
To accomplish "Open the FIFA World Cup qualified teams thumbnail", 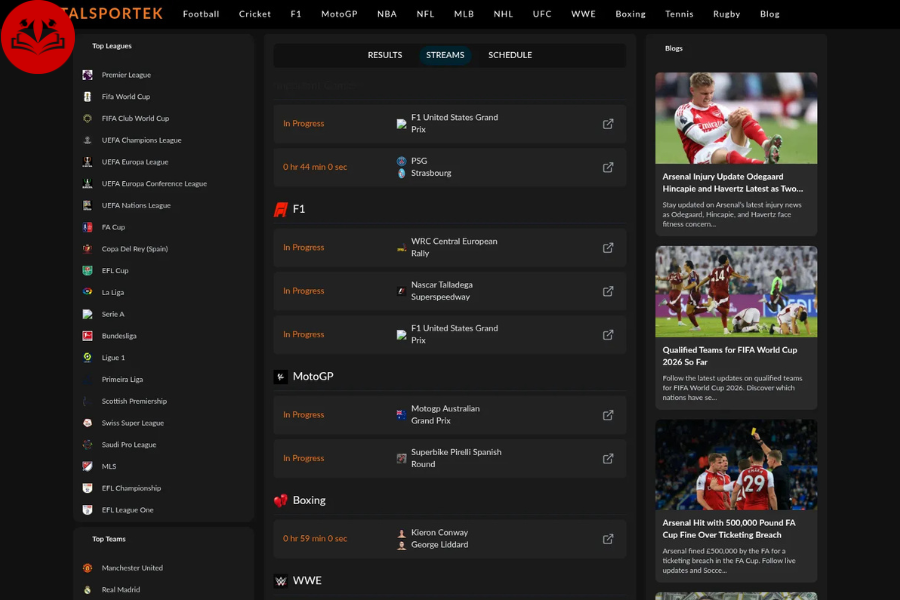I will 736,292.
